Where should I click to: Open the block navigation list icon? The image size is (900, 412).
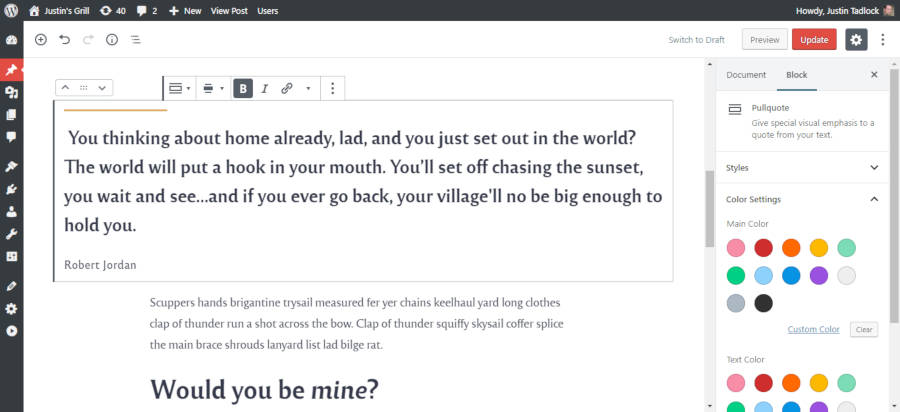click(x=135, y=40)
